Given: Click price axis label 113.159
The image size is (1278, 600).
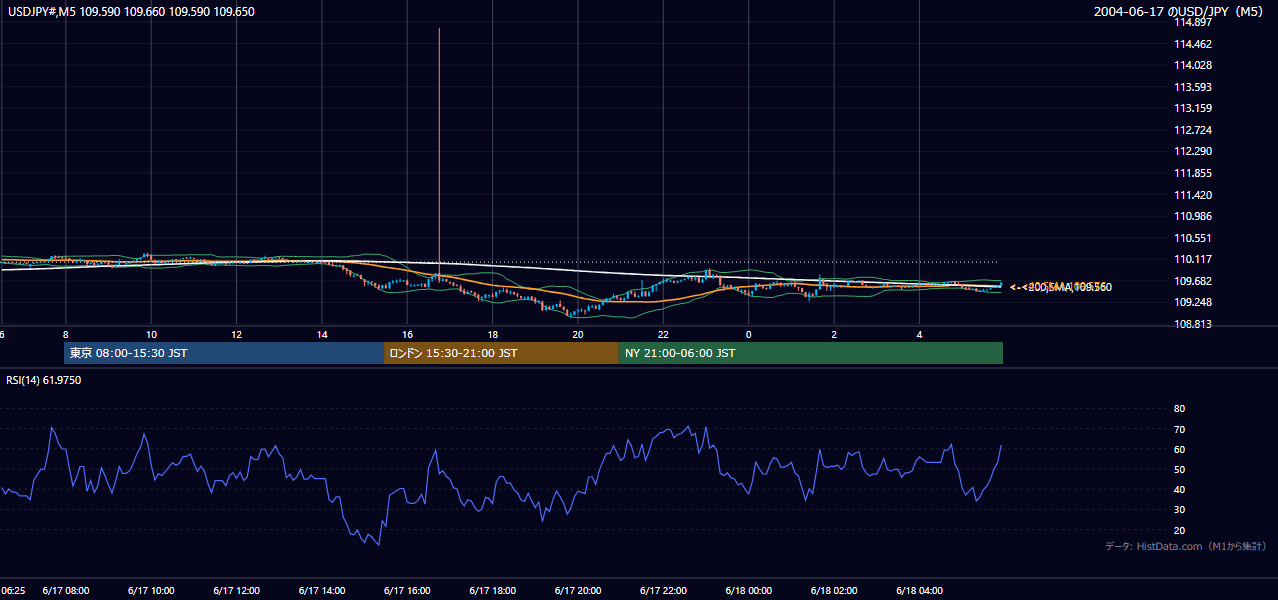Looking at the screenshot, I should pyautogui.click(x=1192, y=108).
